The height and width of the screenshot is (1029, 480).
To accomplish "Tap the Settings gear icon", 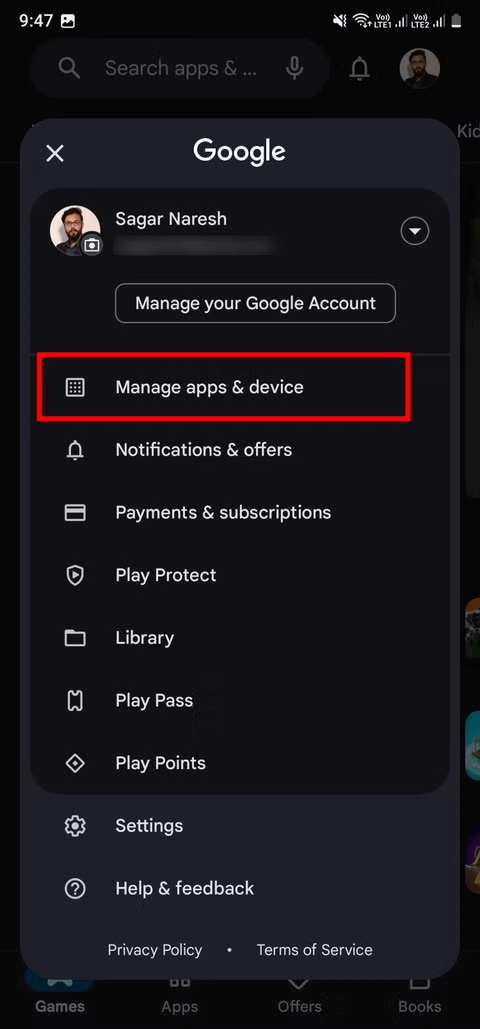I will (x=75, y=826).
